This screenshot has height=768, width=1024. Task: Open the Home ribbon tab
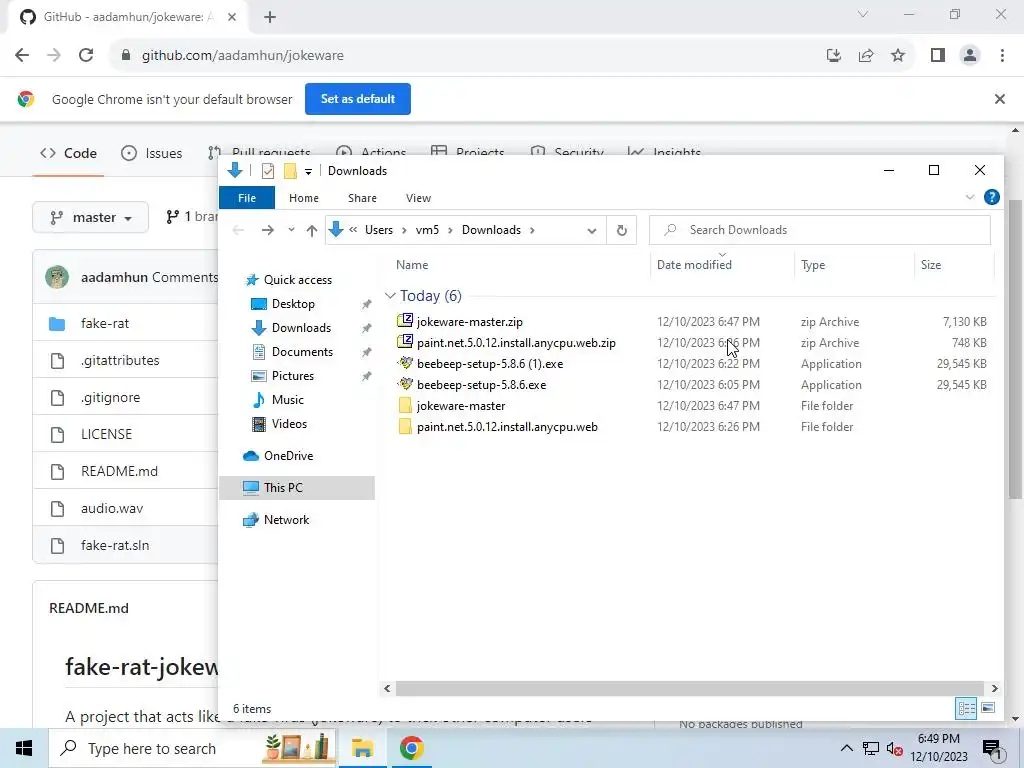pos(304,198)
